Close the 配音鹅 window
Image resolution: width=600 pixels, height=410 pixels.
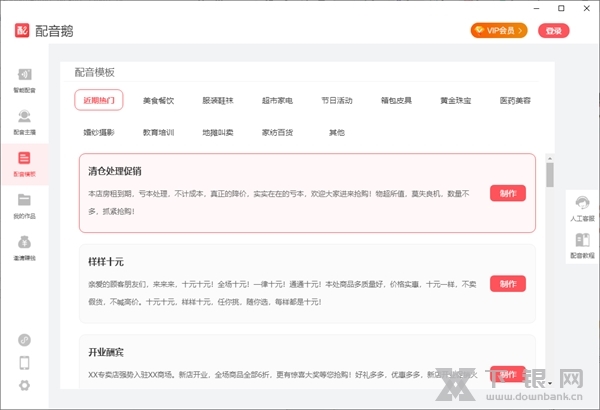[x=586, y=8]
